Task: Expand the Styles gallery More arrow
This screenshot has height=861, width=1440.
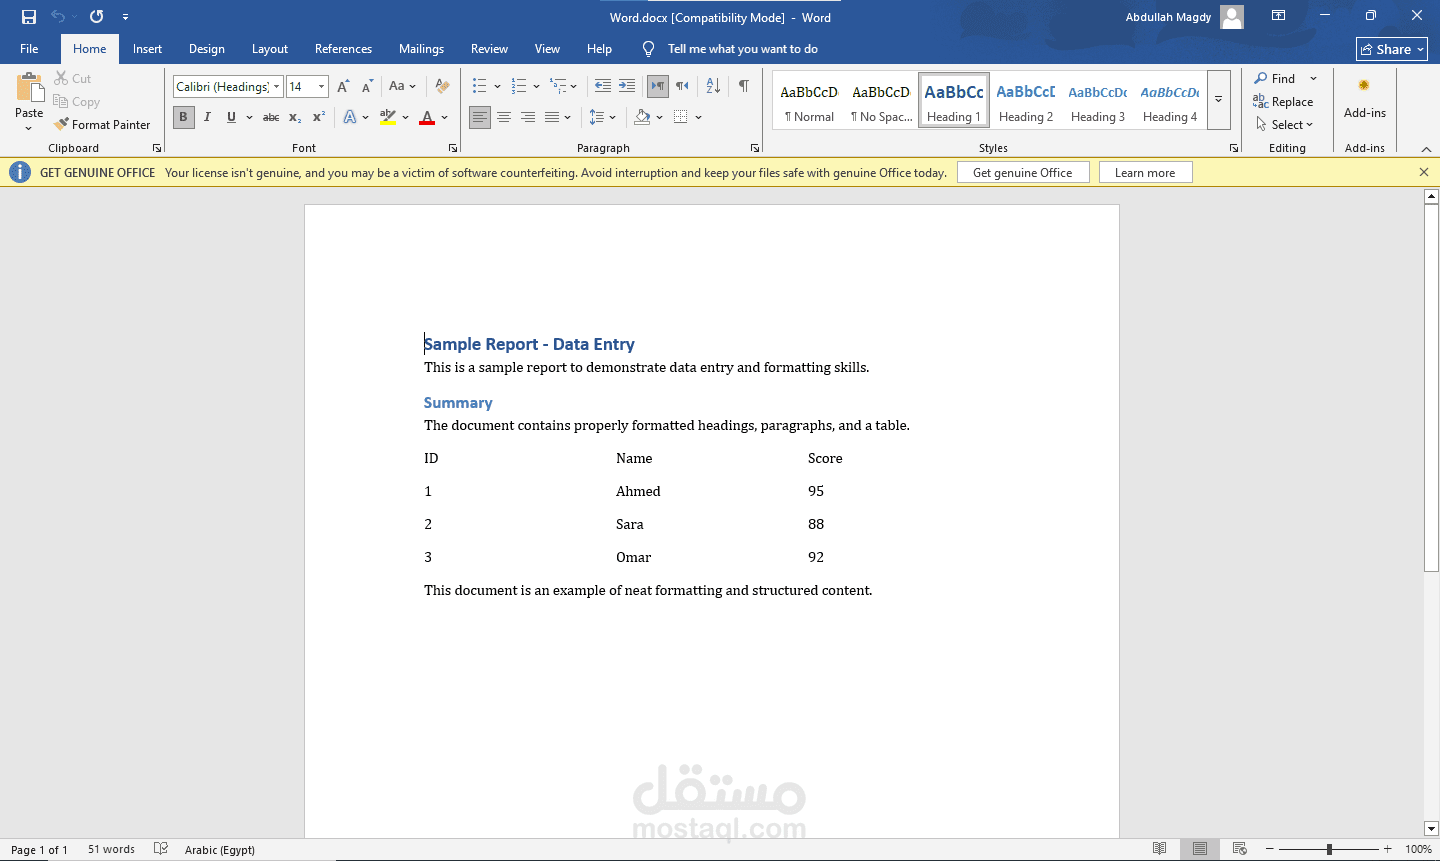Action: coord(1219,100)
